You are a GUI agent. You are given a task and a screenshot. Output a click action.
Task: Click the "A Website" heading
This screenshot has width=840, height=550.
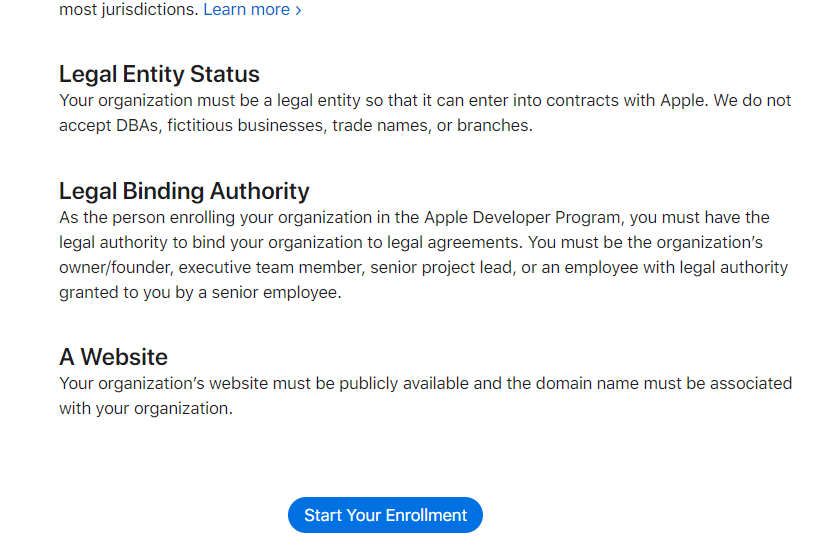pos(113,357)
